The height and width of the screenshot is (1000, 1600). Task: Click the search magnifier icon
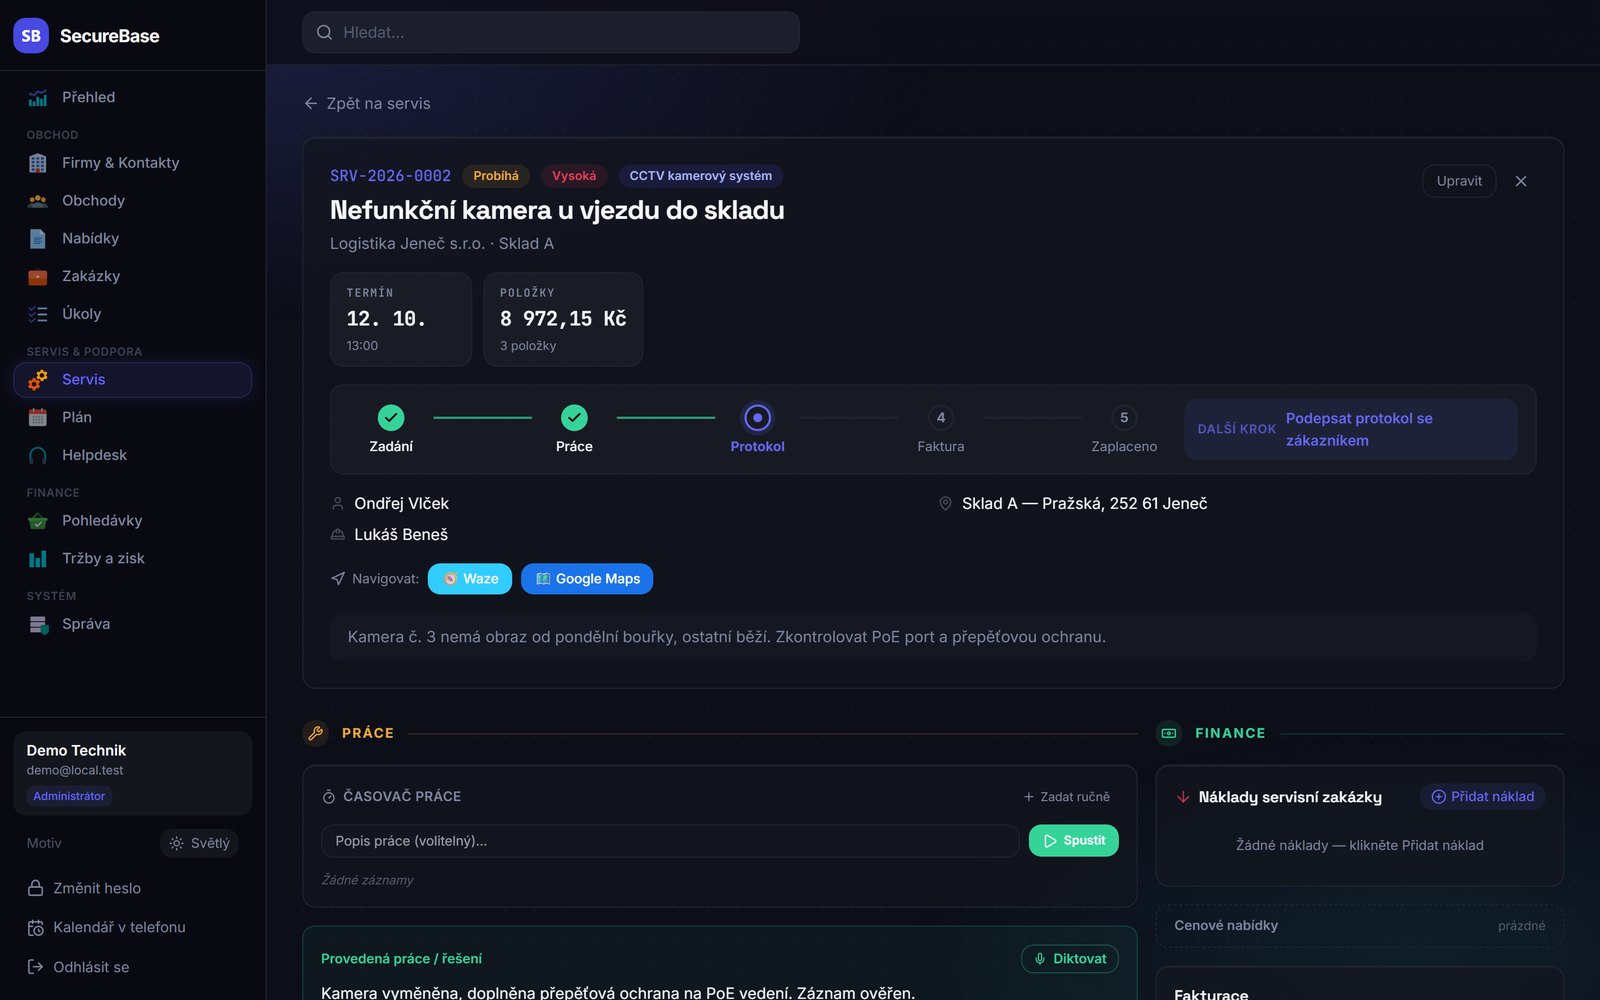324,33
